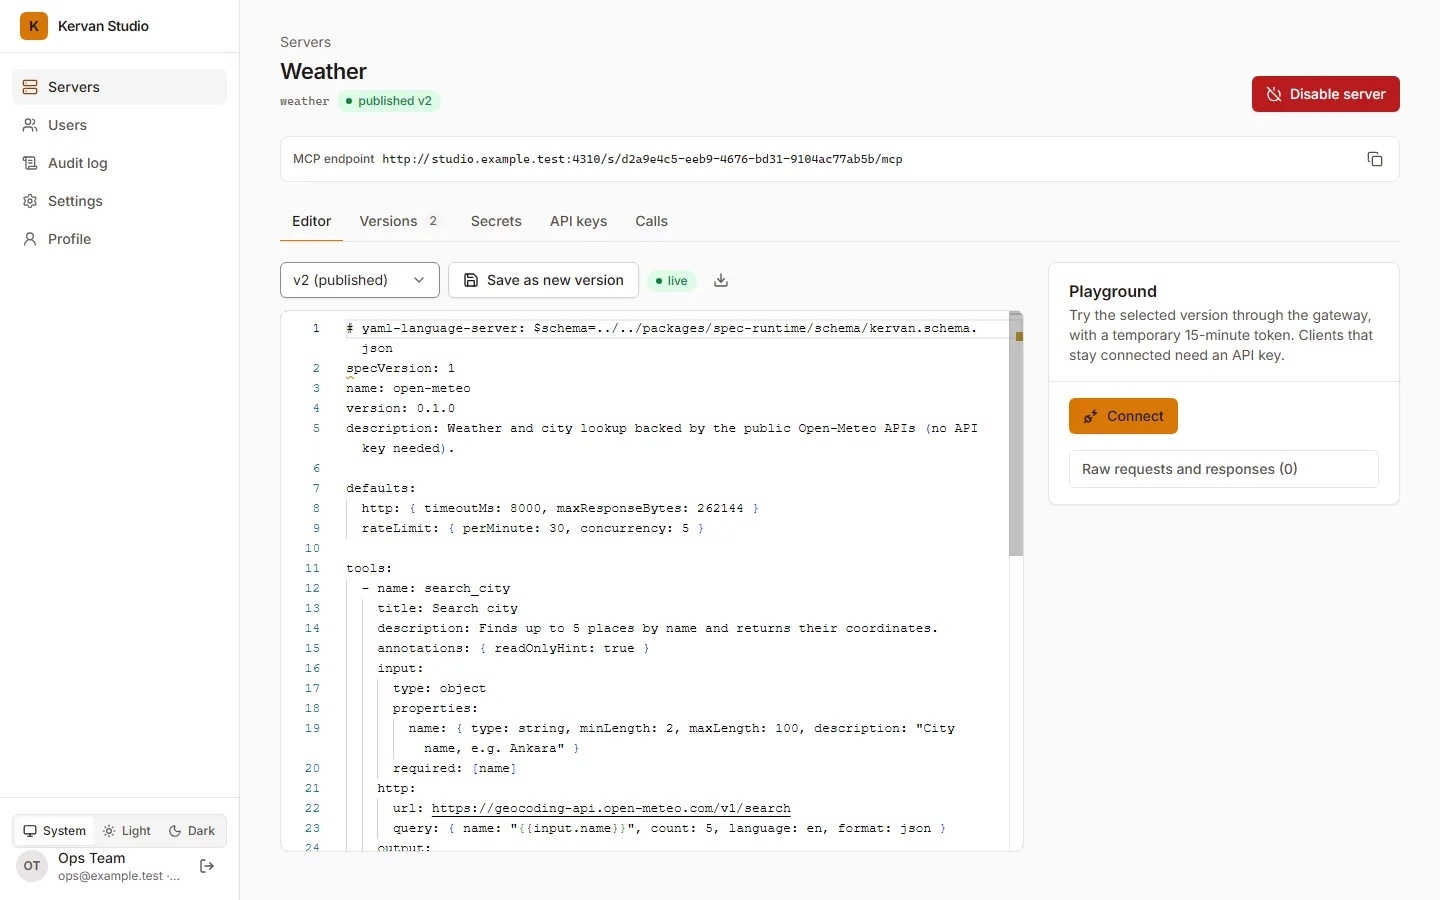Open the geocoding-api.open-meteo.com URL link
The image size is (1440, 900).
click(x=611, y=808)
